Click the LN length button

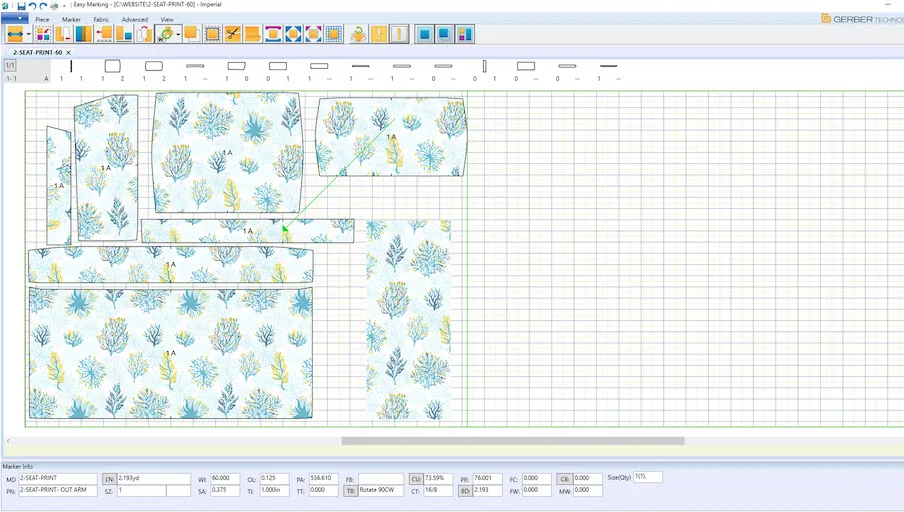click(109, 479)
